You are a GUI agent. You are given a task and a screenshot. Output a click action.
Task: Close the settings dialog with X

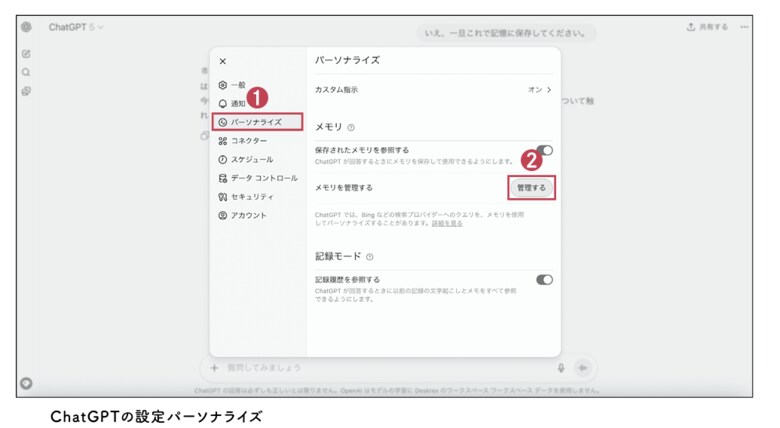(x=222, y=61)
